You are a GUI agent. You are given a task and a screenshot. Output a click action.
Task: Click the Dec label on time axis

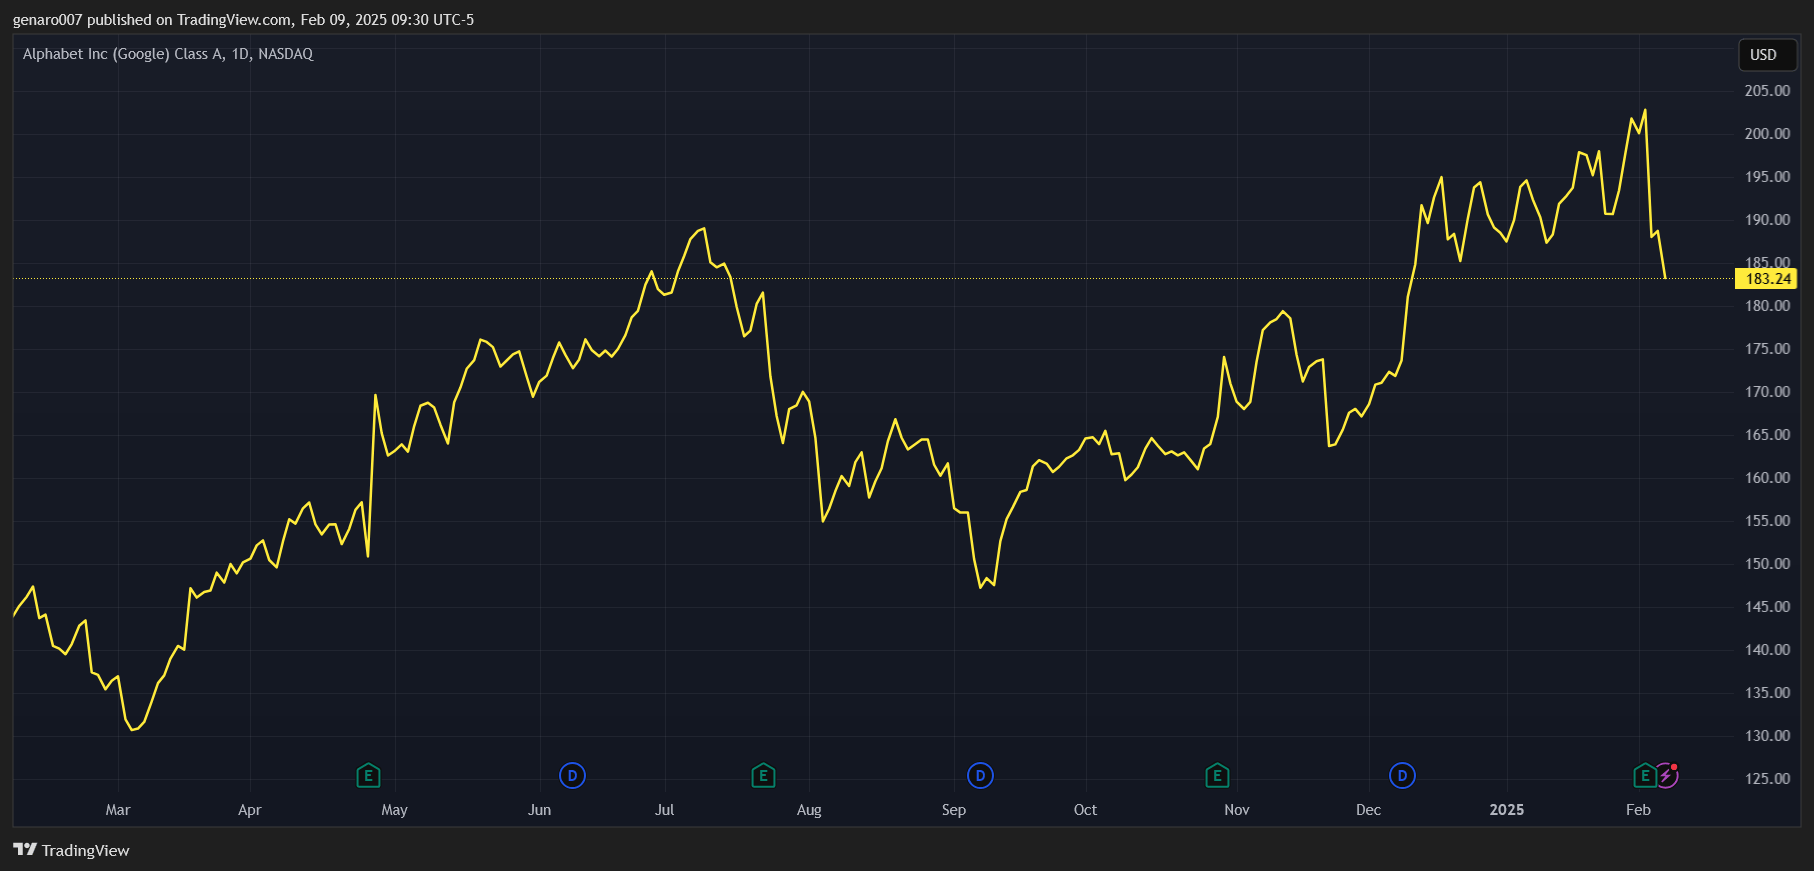(x=1368, y=810)
